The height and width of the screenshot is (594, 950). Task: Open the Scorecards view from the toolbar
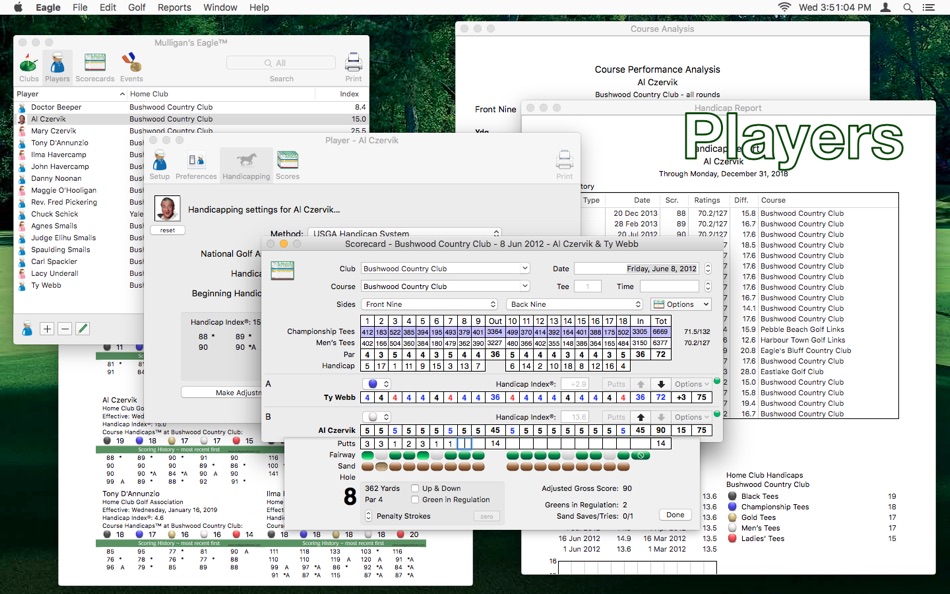click(x=95, y=63)
